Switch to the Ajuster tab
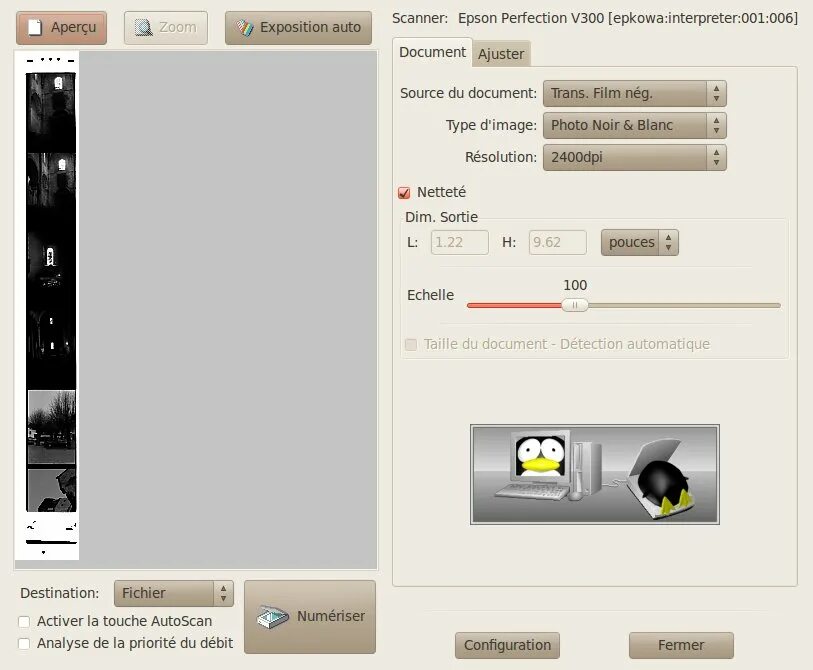The image size is (813, 670). click(501, 54)
